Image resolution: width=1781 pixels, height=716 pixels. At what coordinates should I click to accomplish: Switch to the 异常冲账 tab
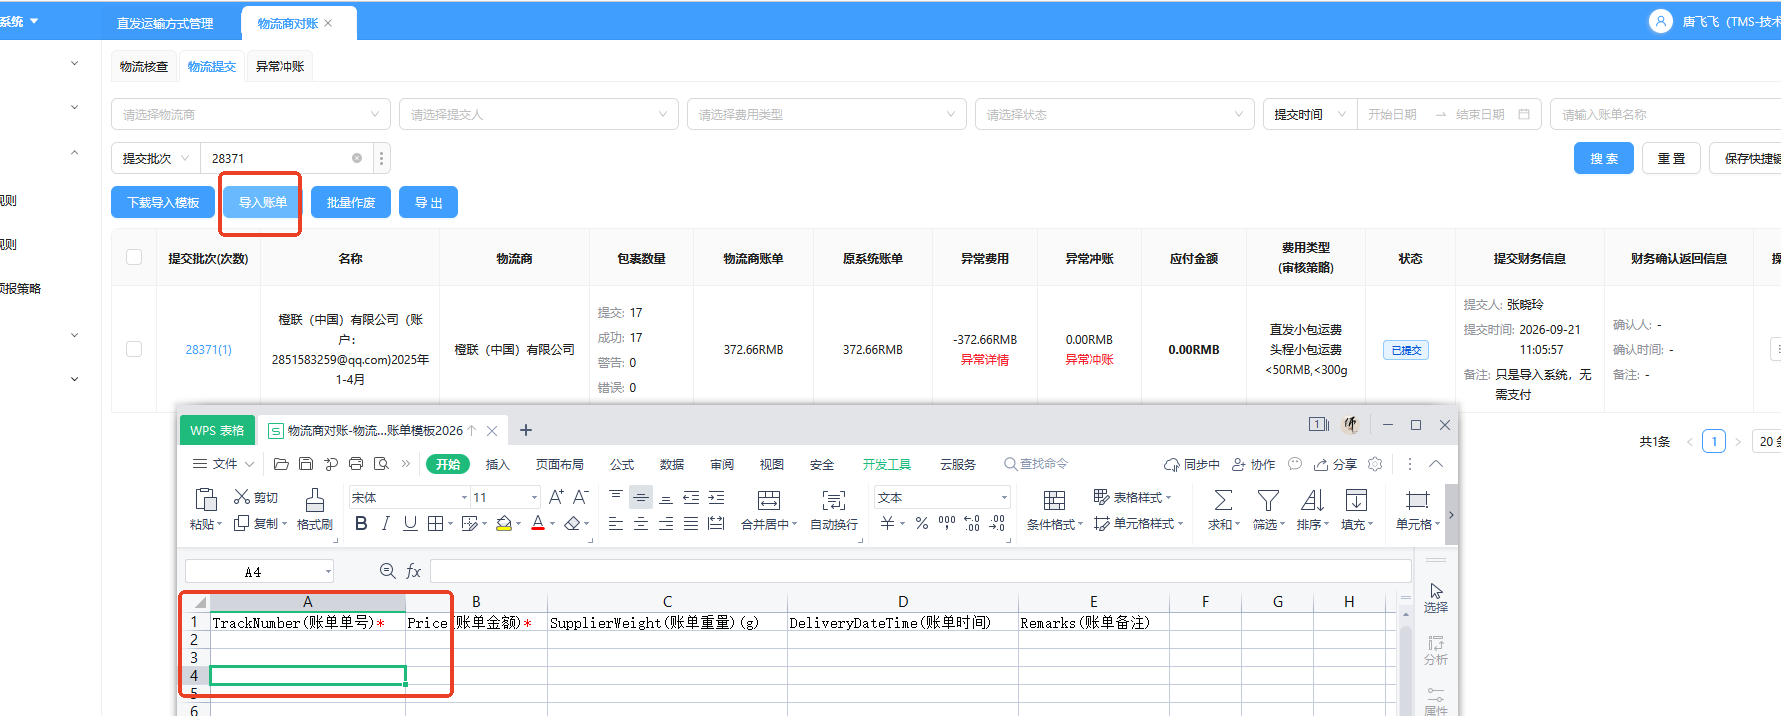[x=280, y=66]
